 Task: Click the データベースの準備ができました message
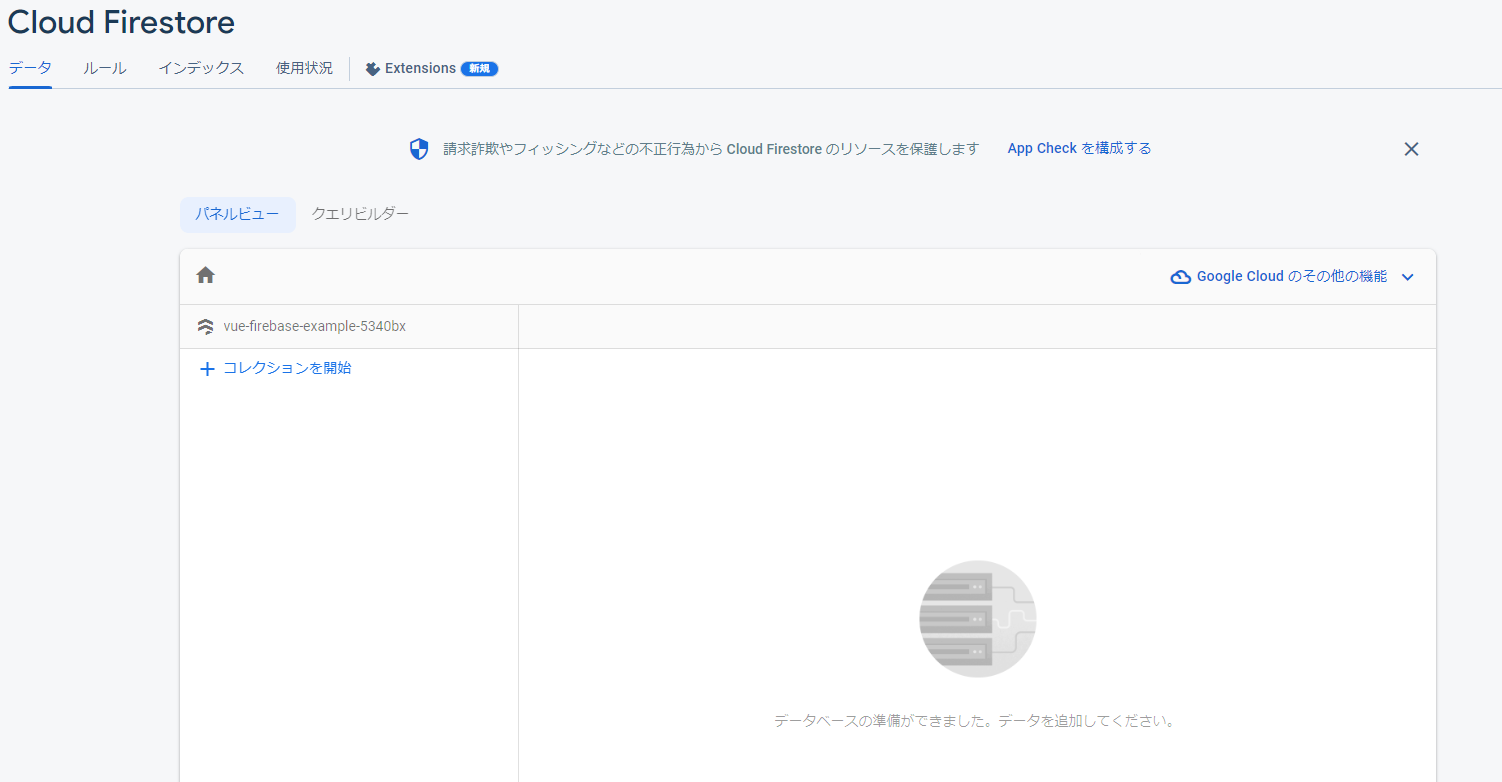974,720
